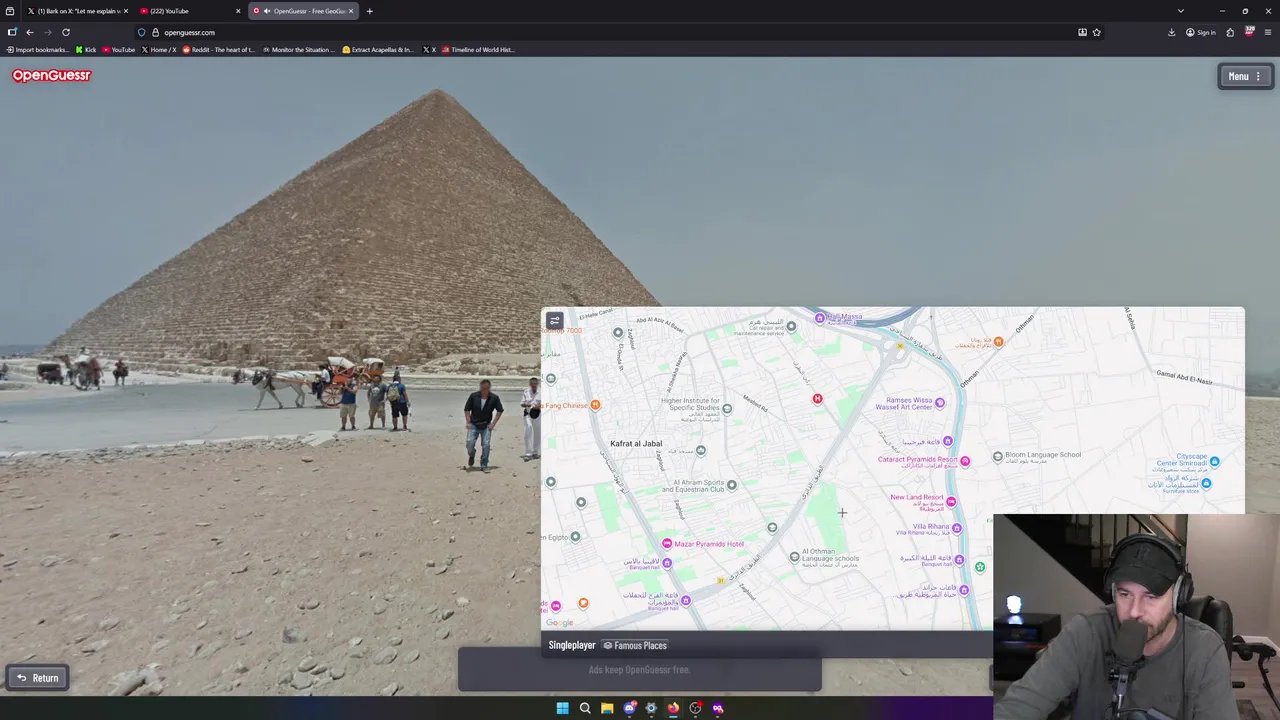
Task: Click Ramses Wissa Wassef Art Center marker
Action: point(940,403)
